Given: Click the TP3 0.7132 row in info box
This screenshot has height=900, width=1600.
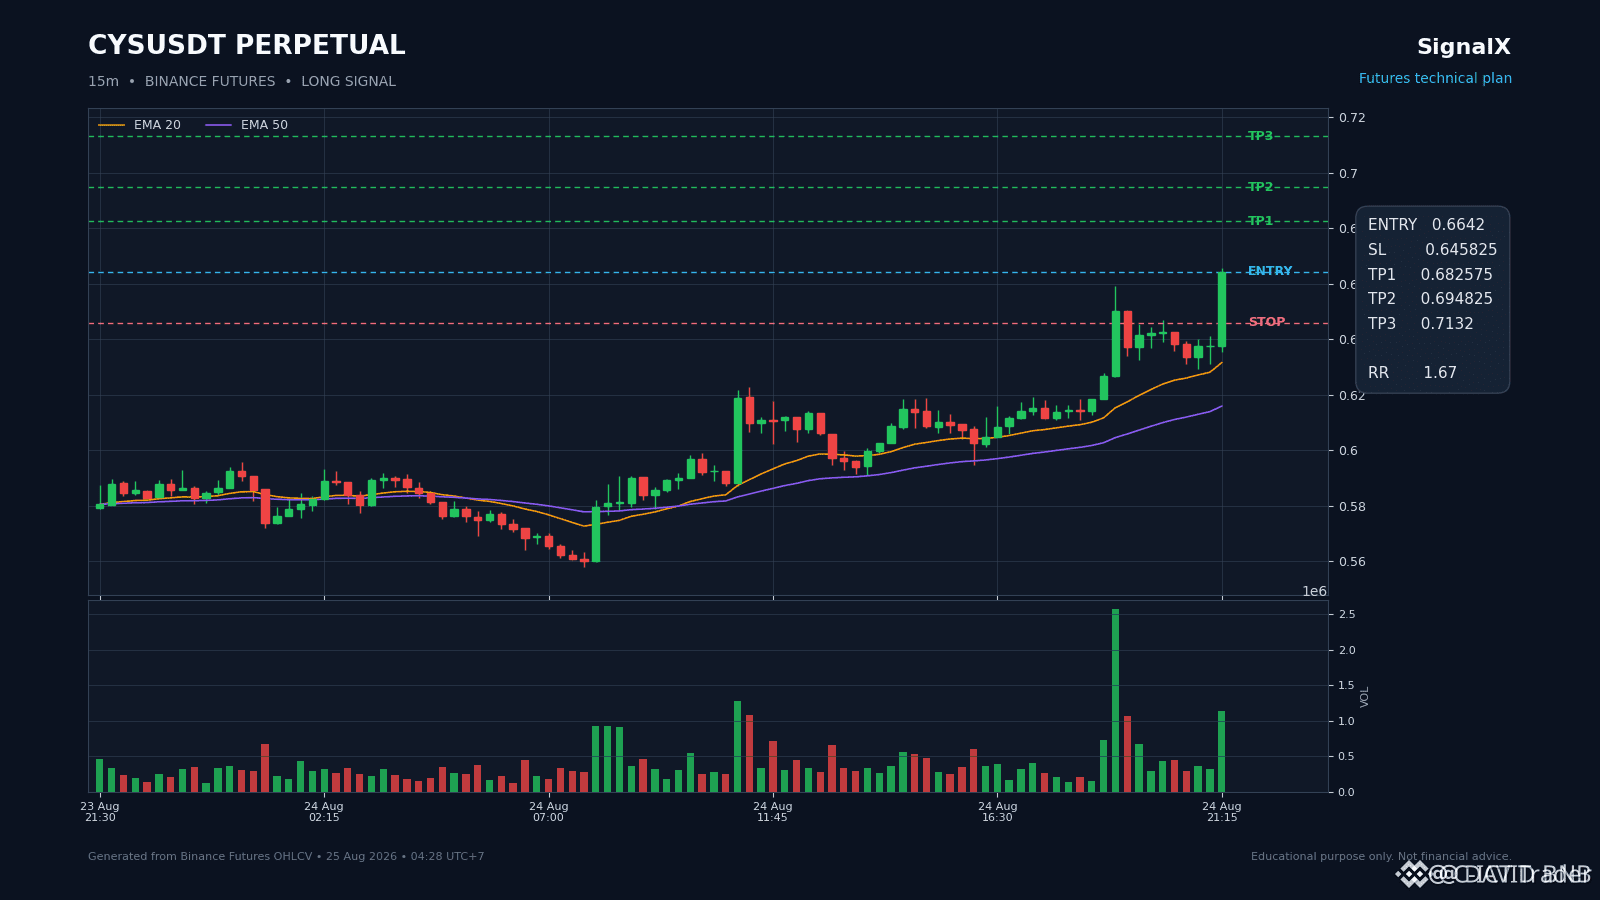Looking at the screenshot, I should coord(1420,324).
